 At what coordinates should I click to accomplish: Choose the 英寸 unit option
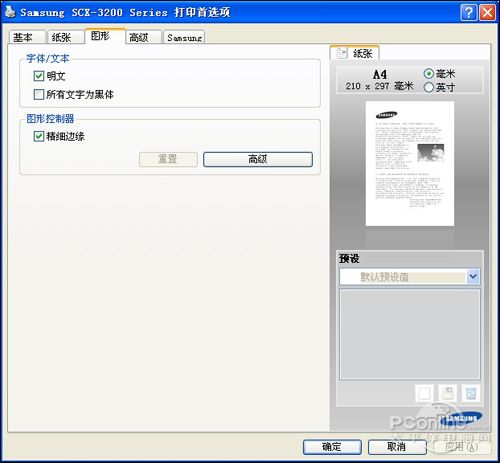point(429,87)
